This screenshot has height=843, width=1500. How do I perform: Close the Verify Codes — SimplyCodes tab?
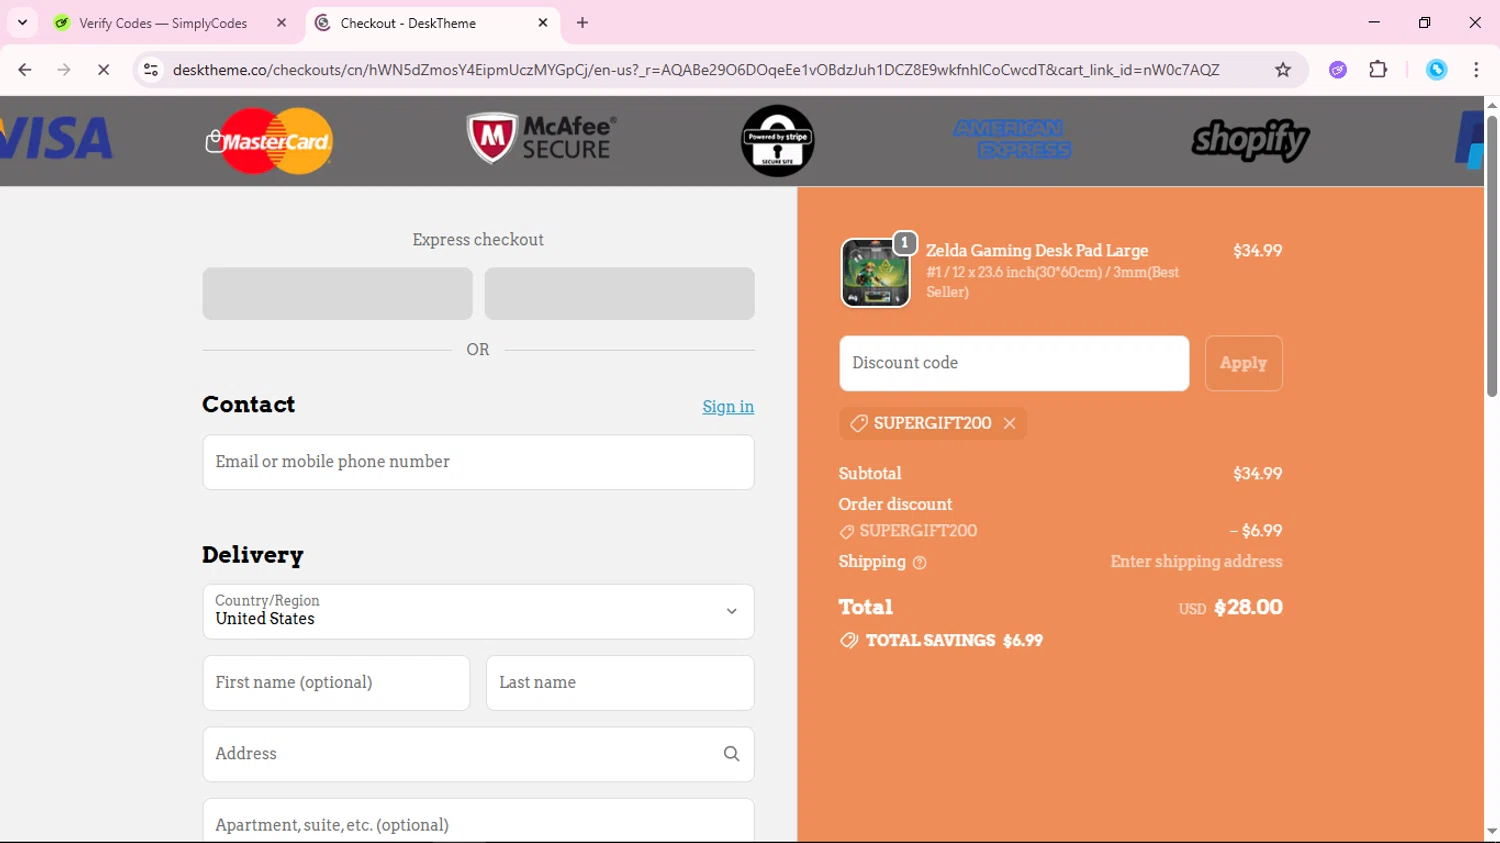(281, 22)
